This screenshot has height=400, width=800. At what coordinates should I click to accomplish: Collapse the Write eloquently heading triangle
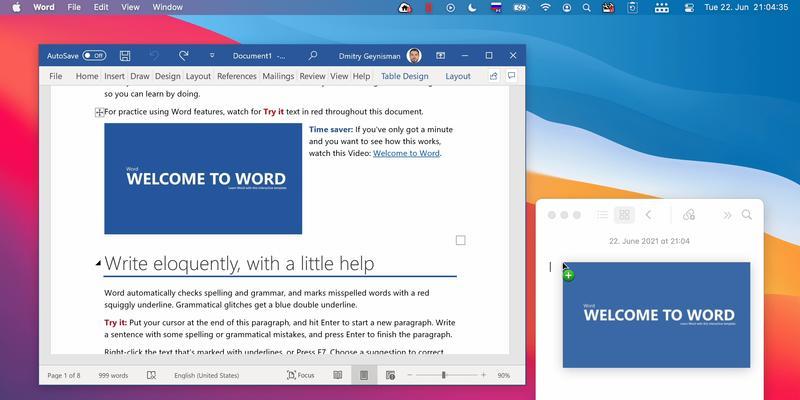click(x=98, y=263)
